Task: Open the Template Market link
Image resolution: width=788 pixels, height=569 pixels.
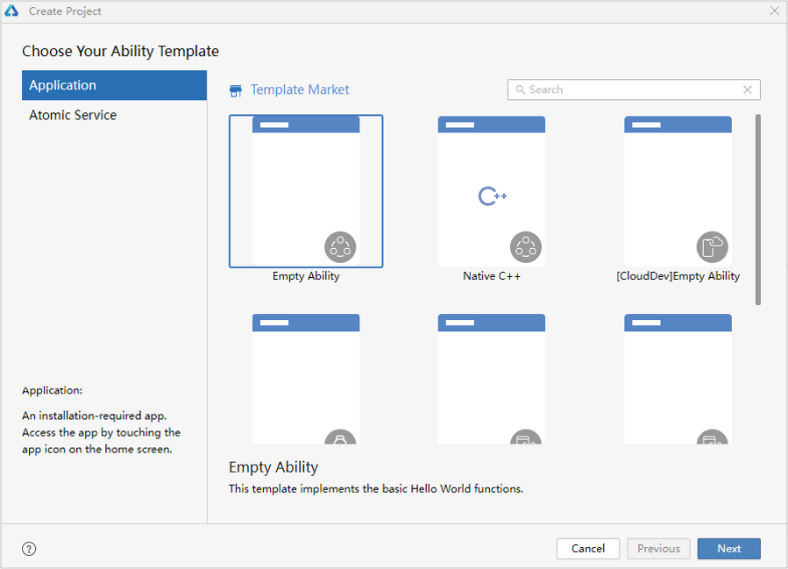Action: tap(300, 90)
